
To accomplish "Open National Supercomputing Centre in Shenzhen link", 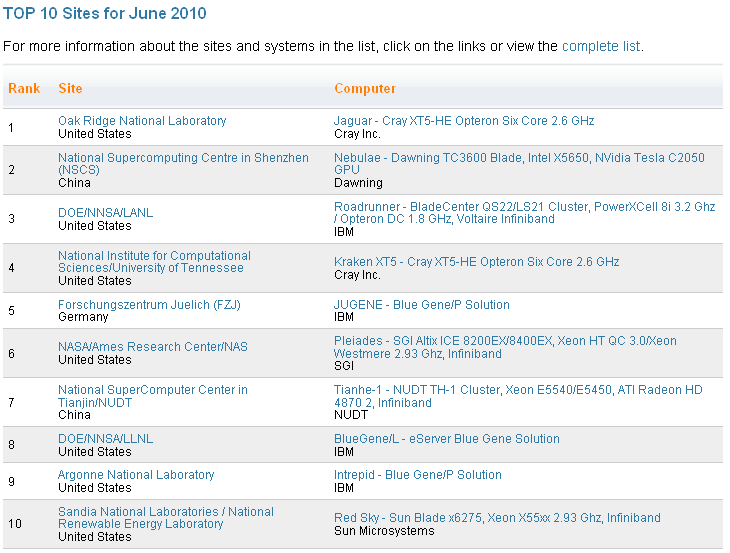I will (x=183, y=164).
